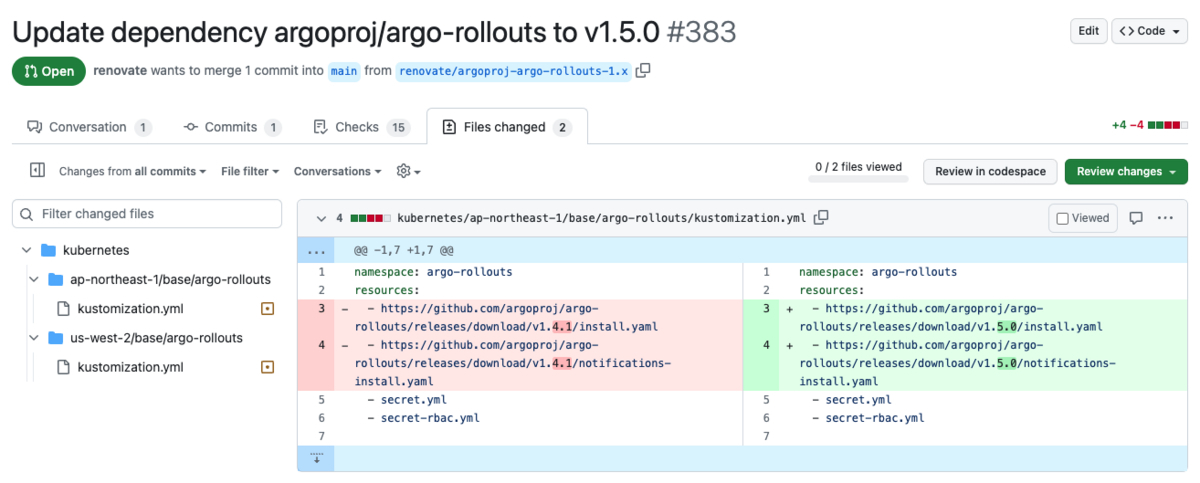Open the Conversations dropdown
Screen dimensions: 1200x483
tap(338, 171)
